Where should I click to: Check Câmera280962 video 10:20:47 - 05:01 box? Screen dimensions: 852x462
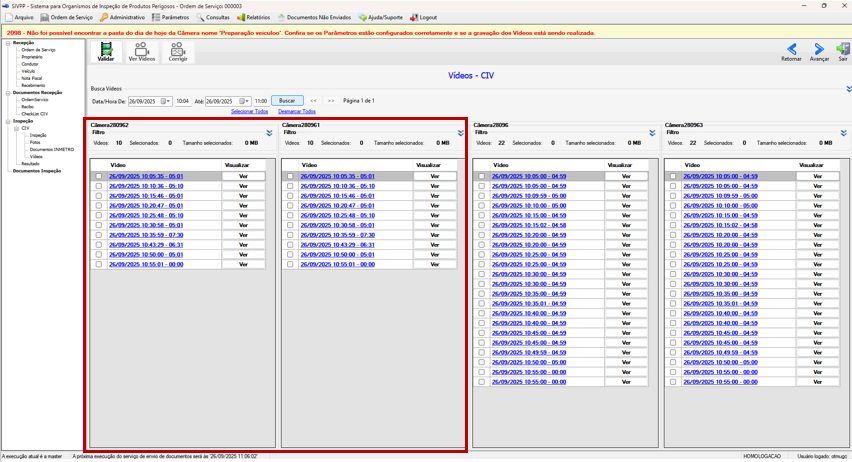point(98,205)
